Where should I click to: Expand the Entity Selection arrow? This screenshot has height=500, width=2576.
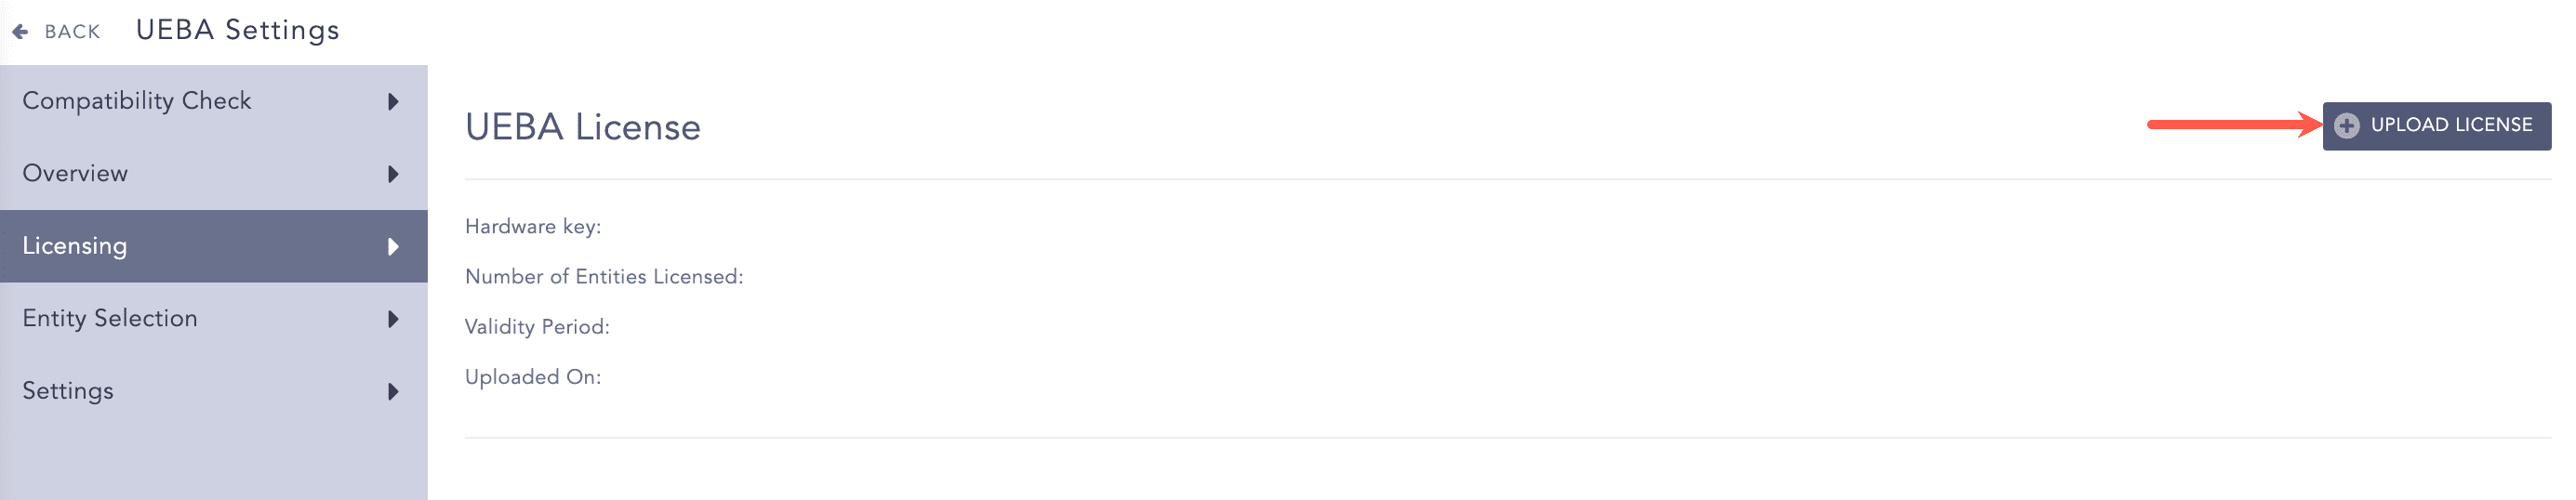pos(393,319)
